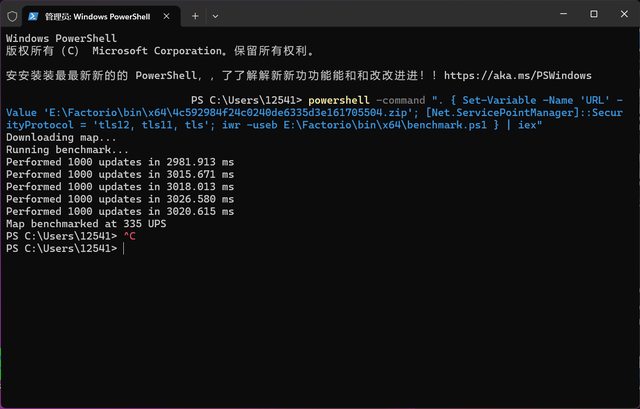Open a new terminal tab with plus button
This screenshot has height=409, width=640.
click(x=195, y=16)
